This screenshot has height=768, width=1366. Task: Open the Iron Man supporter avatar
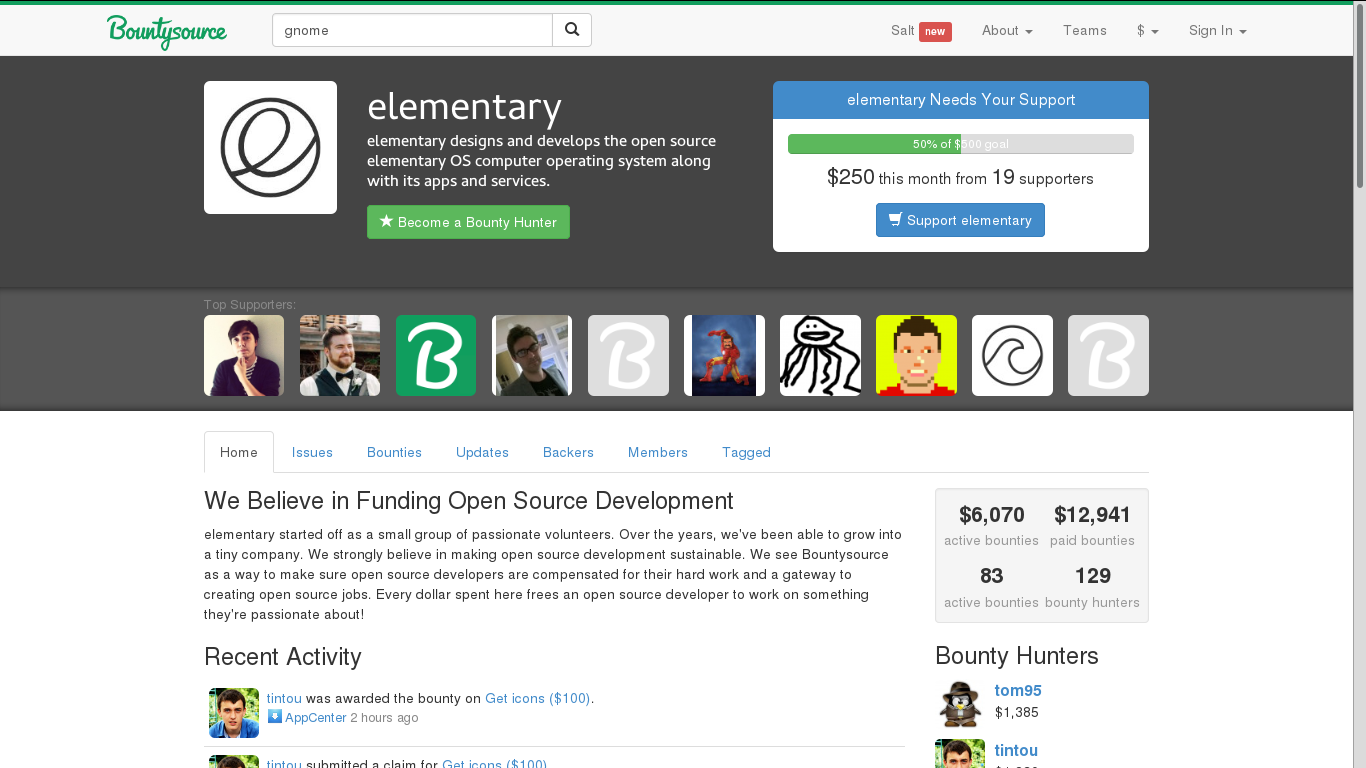724,355
